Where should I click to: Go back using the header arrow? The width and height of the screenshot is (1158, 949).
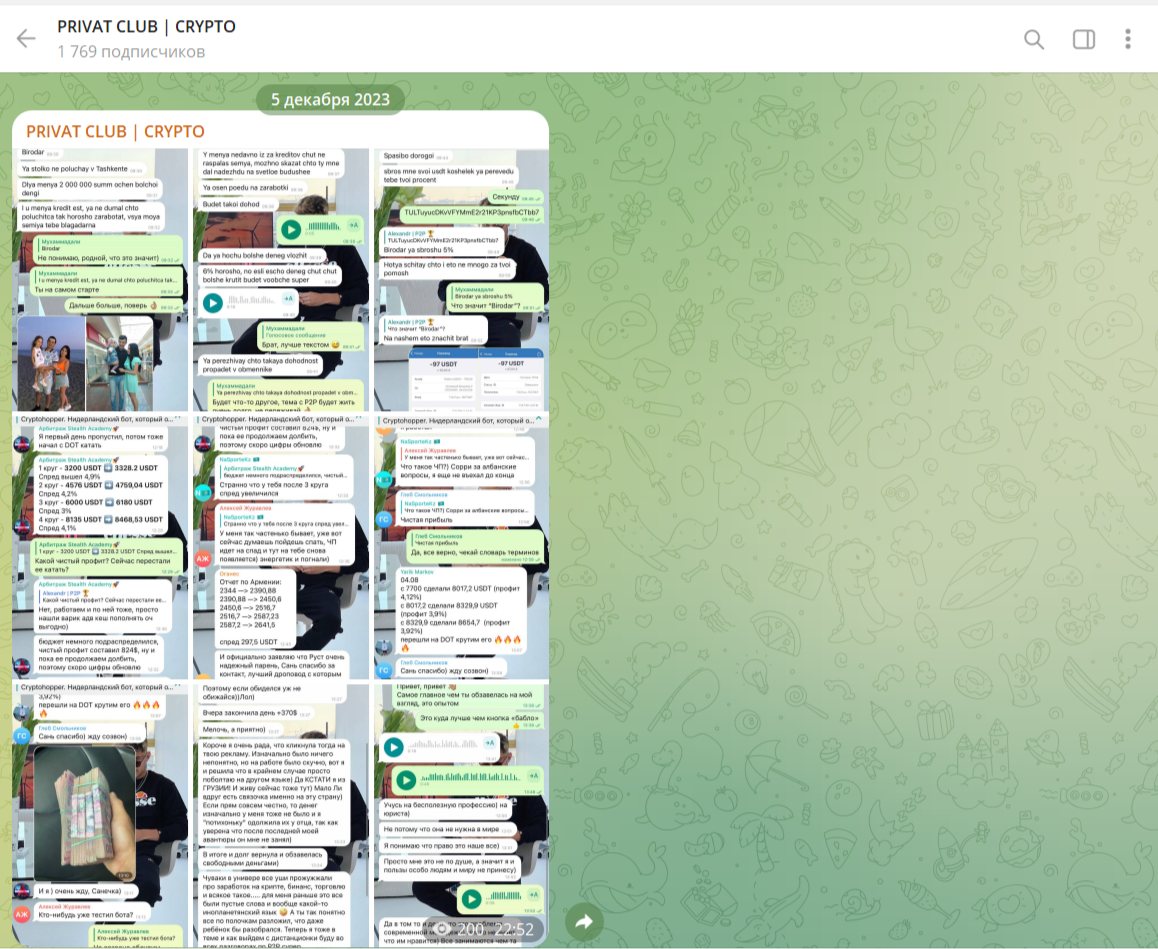coord(26,38)
